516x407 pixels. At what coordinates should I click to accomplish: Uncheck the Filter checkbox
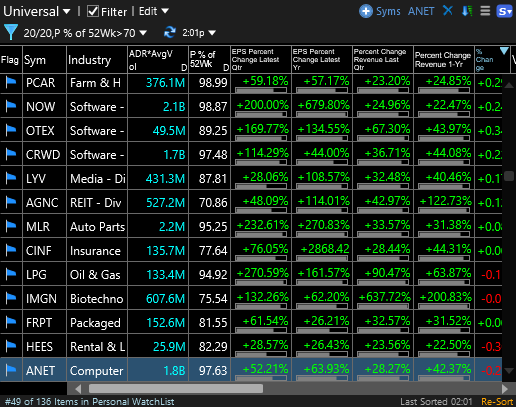click(x=93, y=11)
